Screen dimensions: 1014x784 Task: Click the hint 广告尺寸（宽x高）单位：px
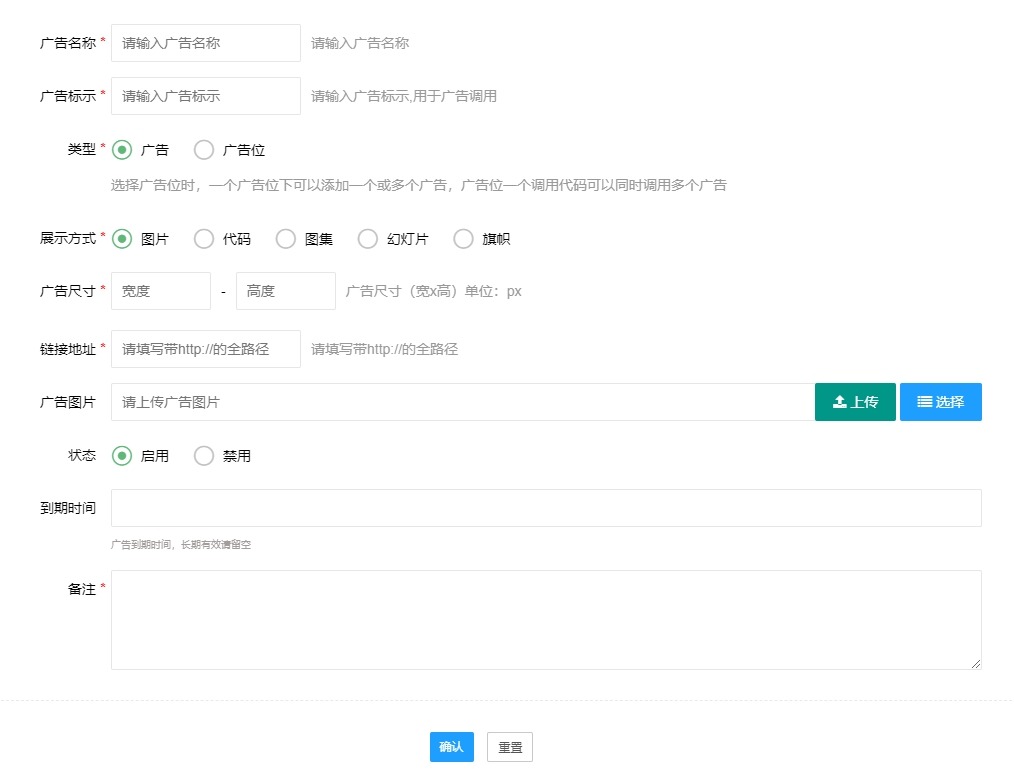pos(433,291)
